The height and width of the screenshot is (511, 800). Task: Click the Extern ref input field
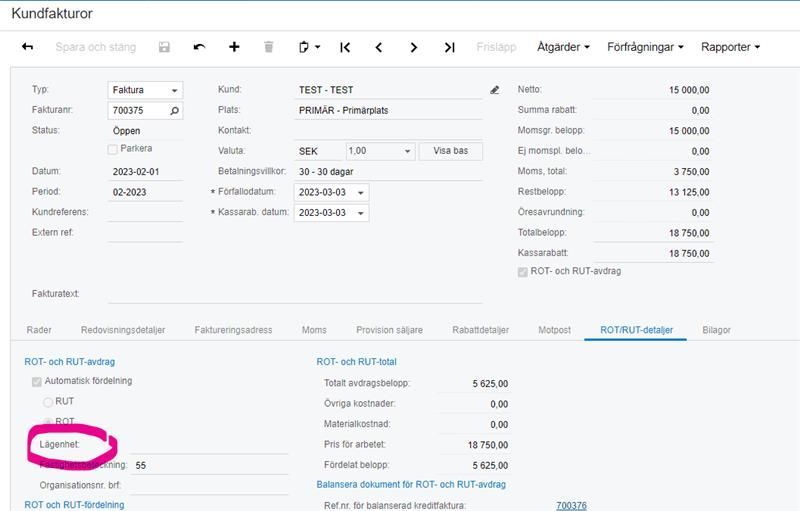coord(145,233)
